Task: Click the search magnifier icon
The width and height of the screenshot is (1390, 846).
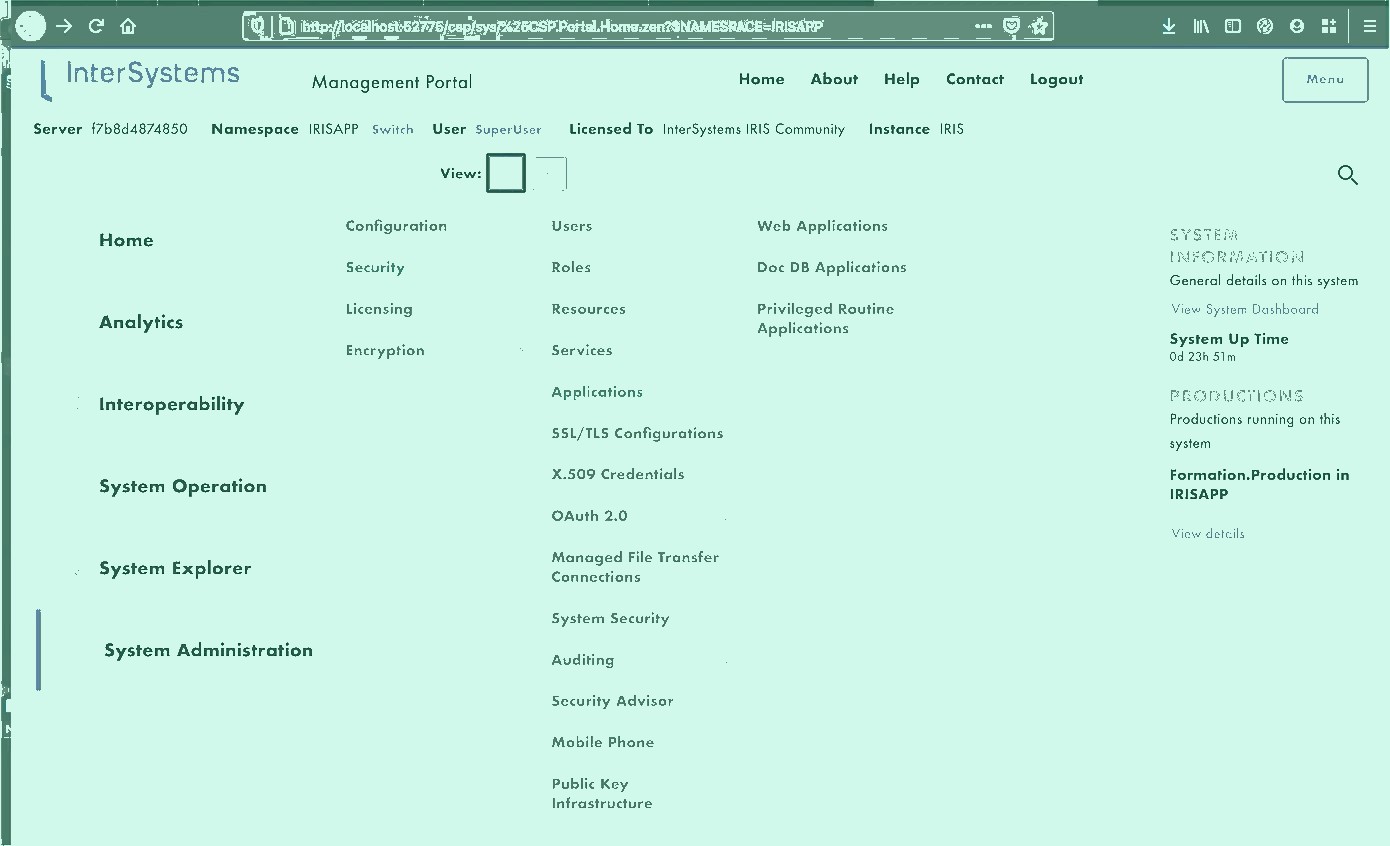Action: coord(1347,175)
